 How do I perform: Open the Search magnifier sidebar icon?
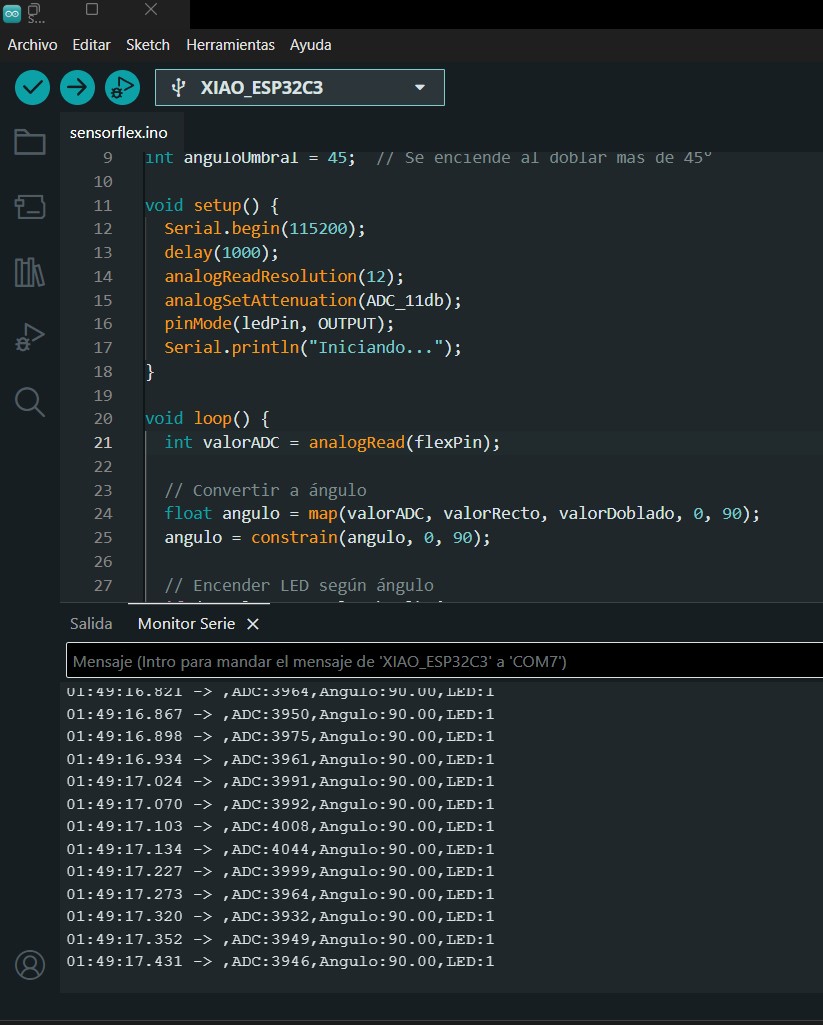30,402
